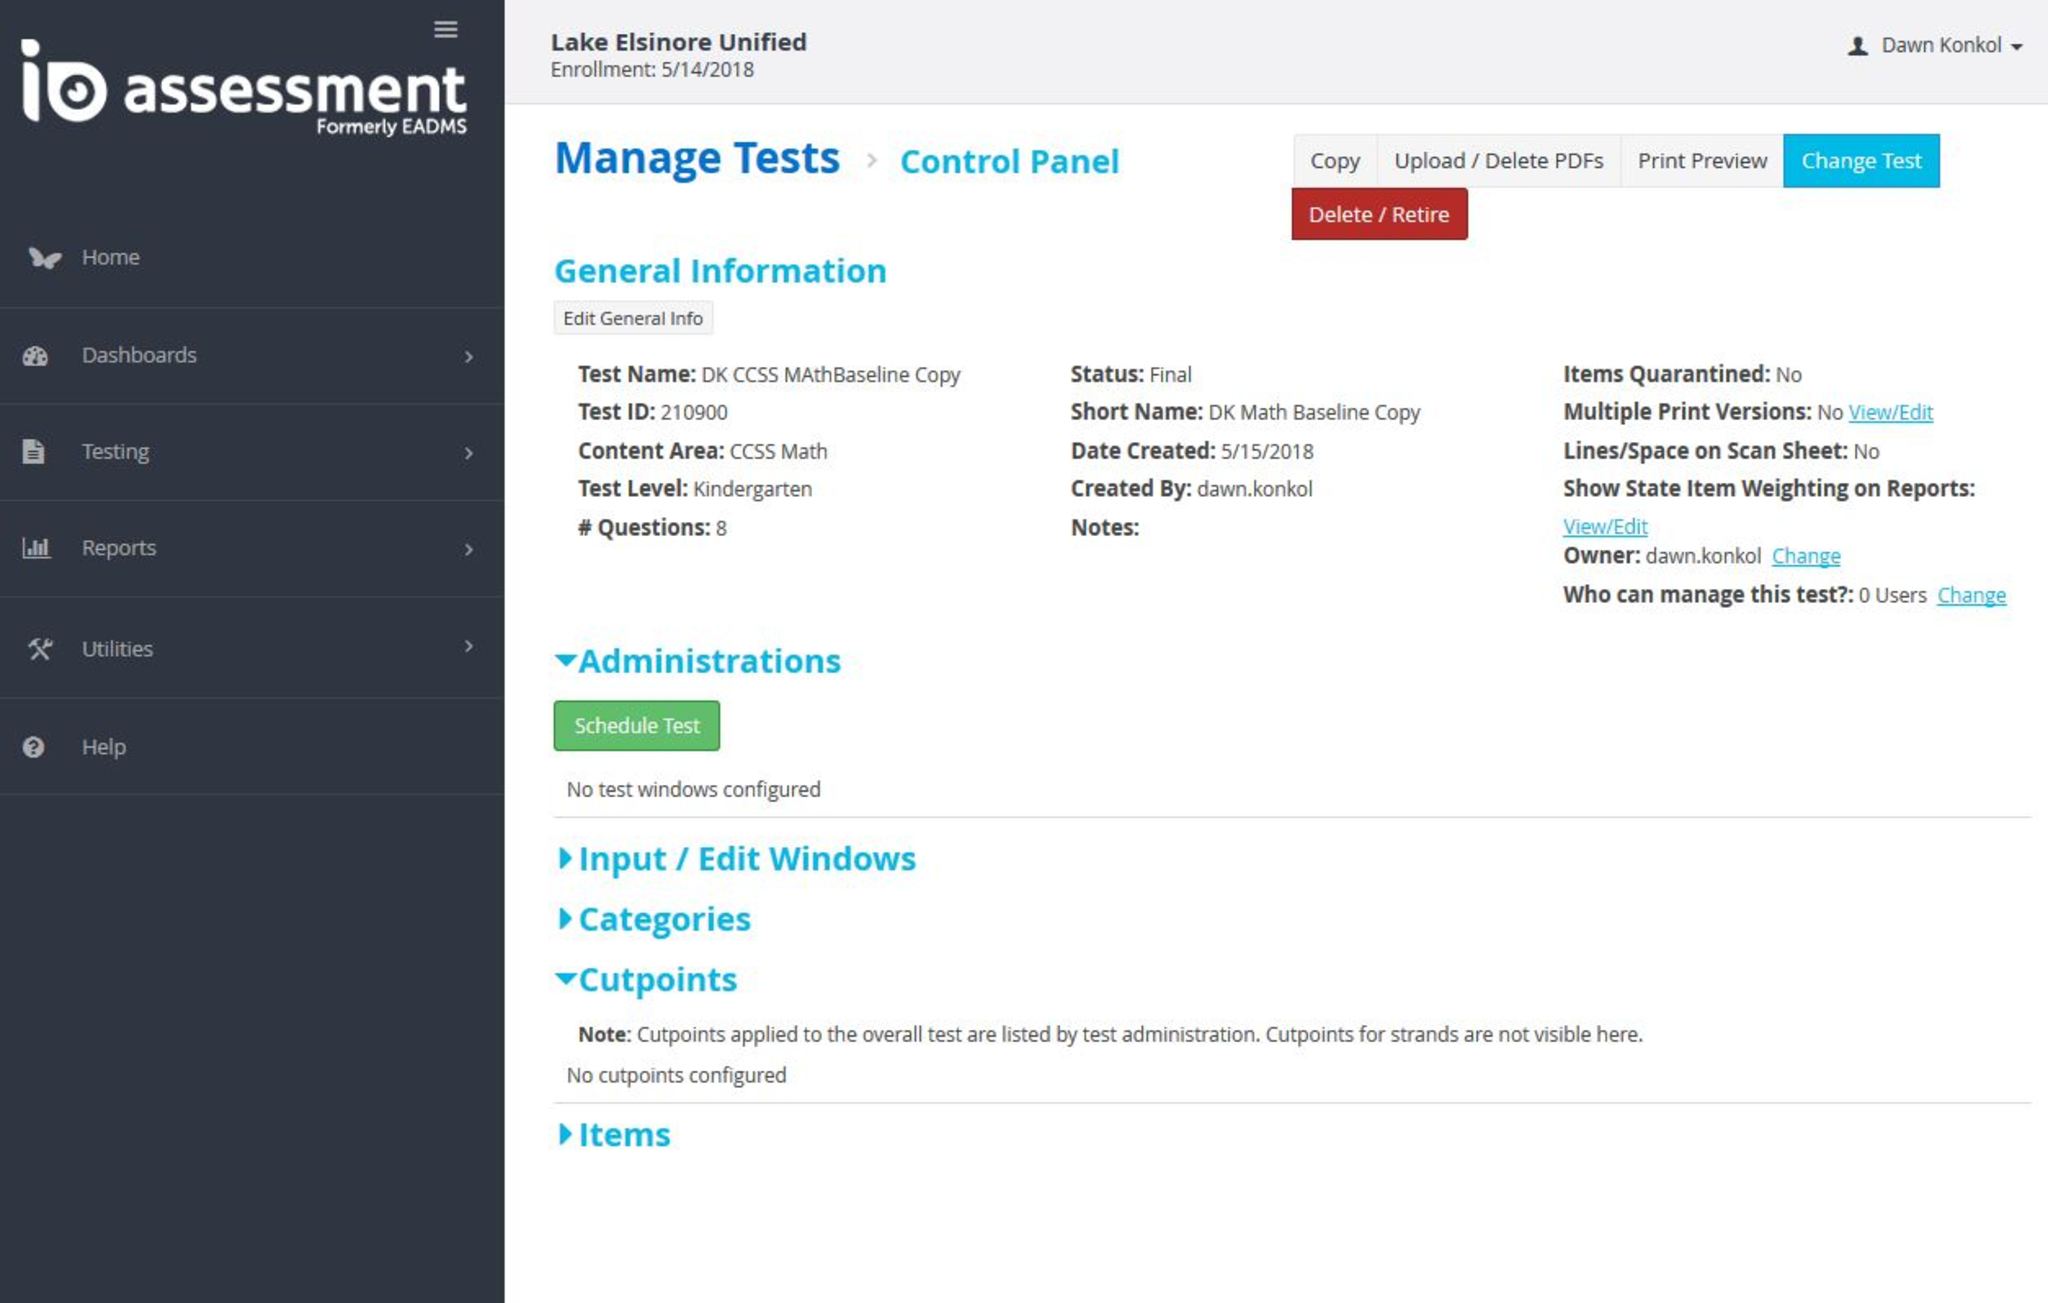This screenshot has width=2048, height=1303.
Task: Click Change link next to Owner
Action: coord(1805,556)
